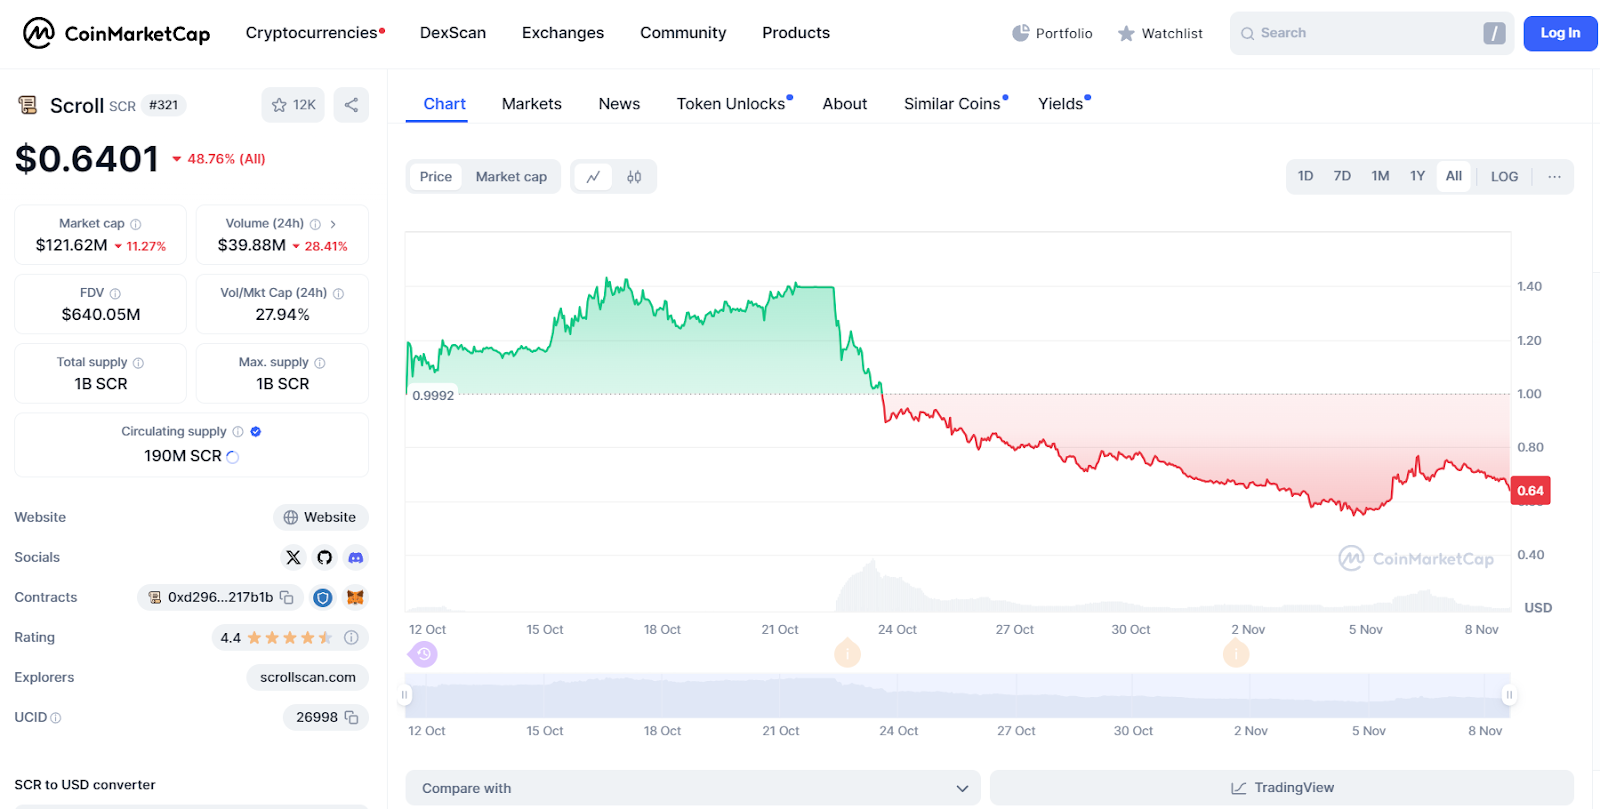
Task: Click the chart range navigator bar
Action: point(957,695)
